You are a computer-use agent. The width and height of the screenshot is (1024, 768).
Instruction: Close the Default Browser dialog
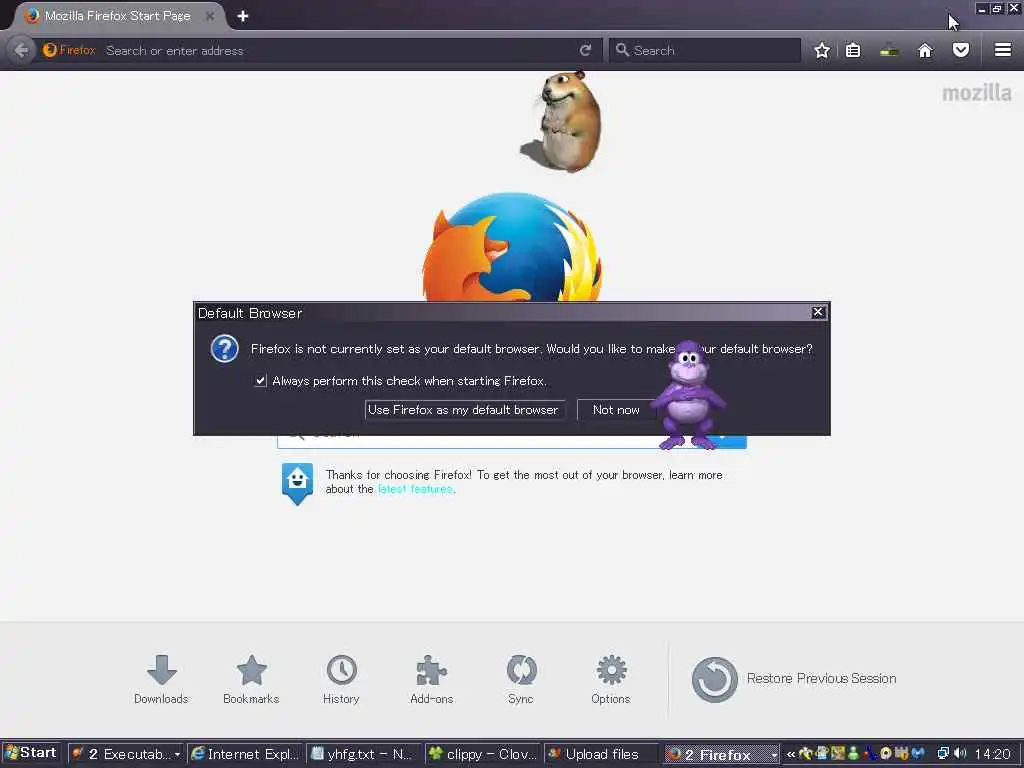pyautogui.click(x=818, y=312)
